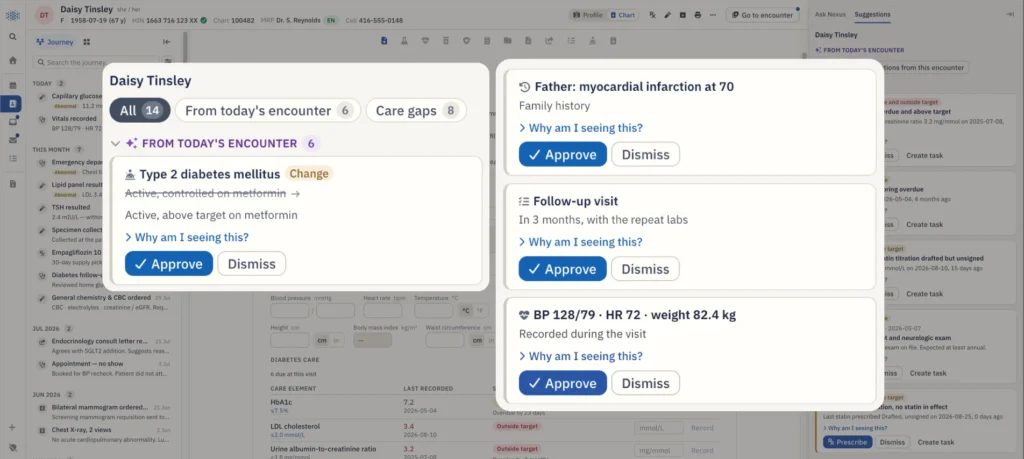Open the Chest X-ray, 2 views journey entry
1024x459 pixels.
coord(105,434)
